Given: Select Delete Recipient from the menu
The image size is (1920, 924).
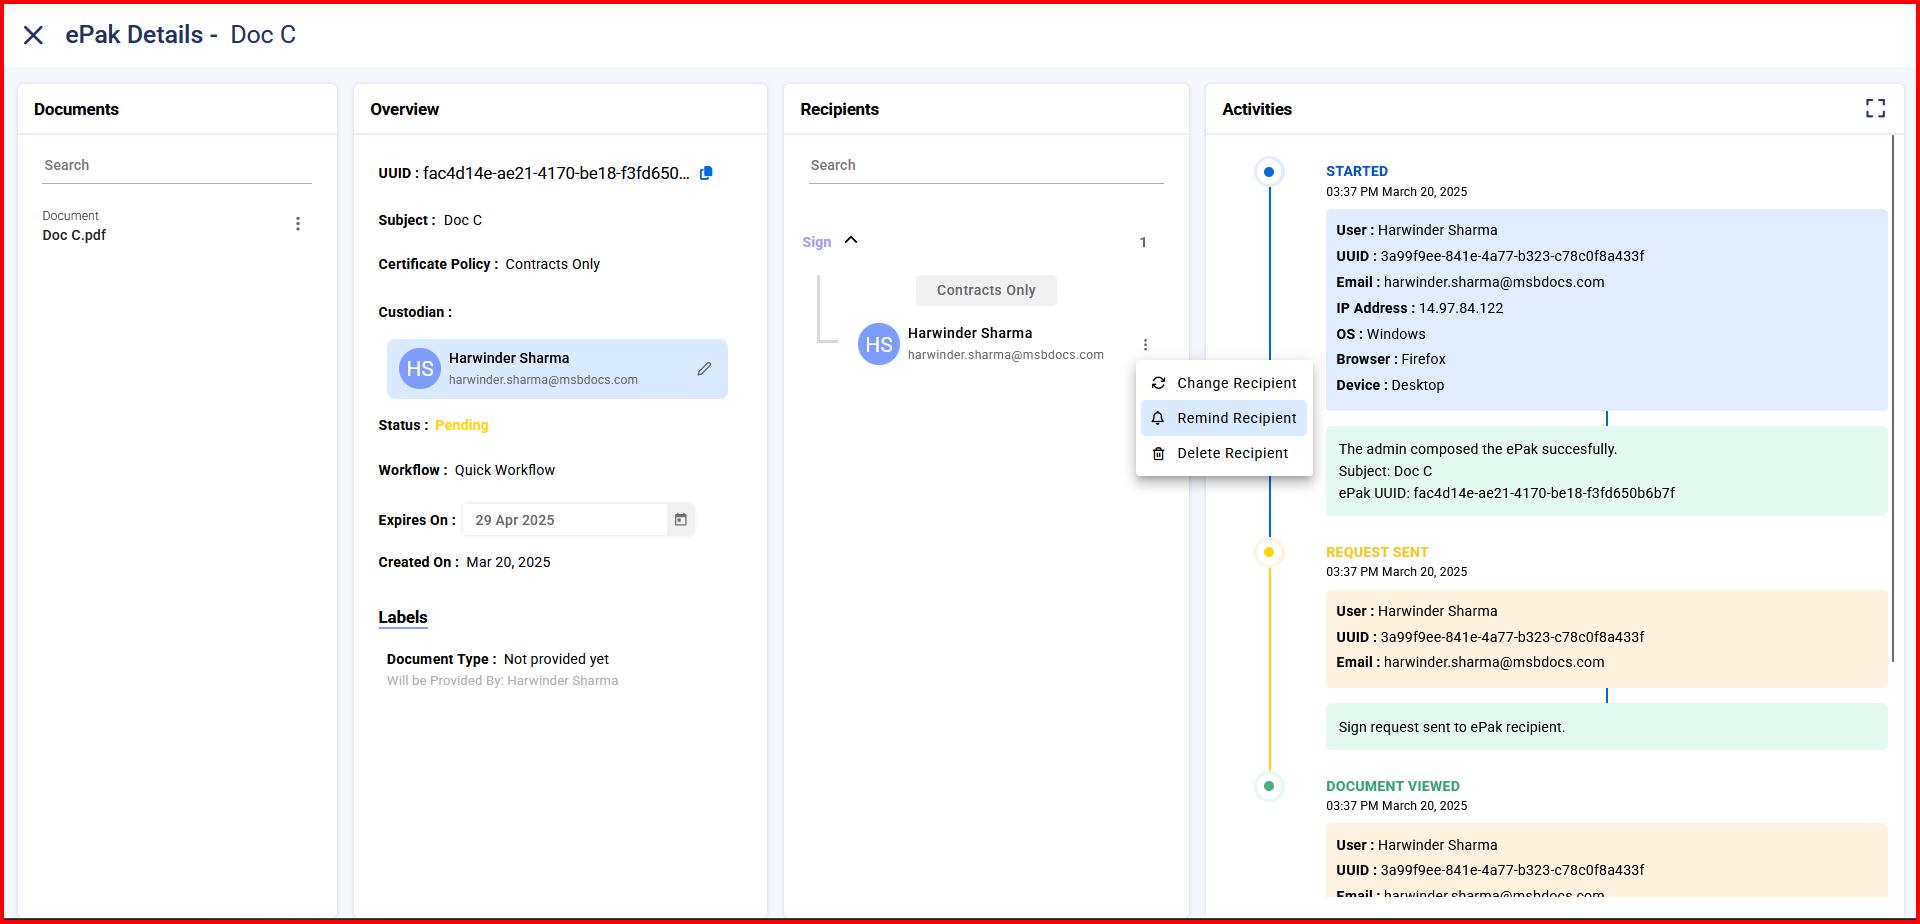Looking at the screenshot, I should (1231, 453).
